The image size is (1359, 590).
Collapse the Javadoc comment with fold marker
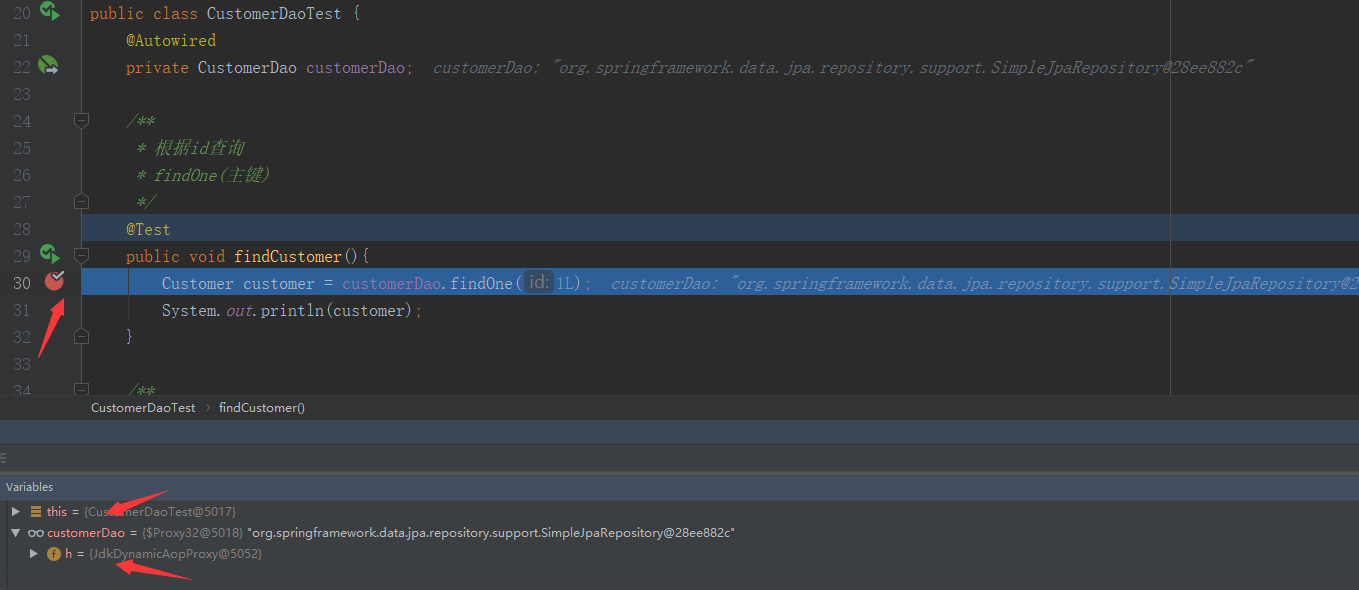81,120
